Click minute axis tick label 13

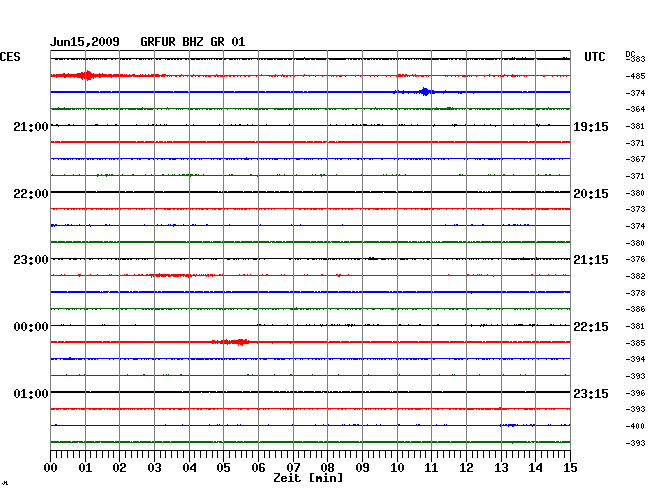501,468
